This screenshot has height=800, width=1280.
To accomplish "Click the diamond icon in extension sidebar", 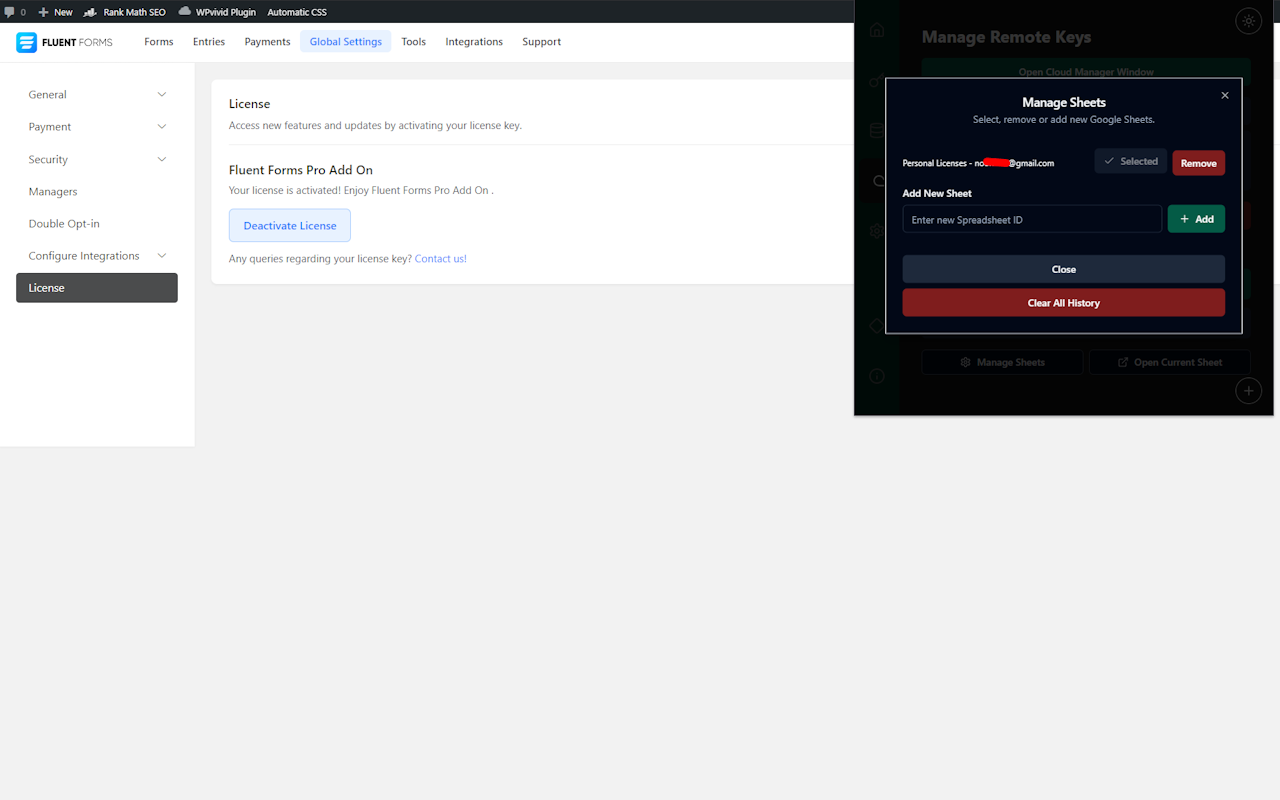I will [877, 326].
